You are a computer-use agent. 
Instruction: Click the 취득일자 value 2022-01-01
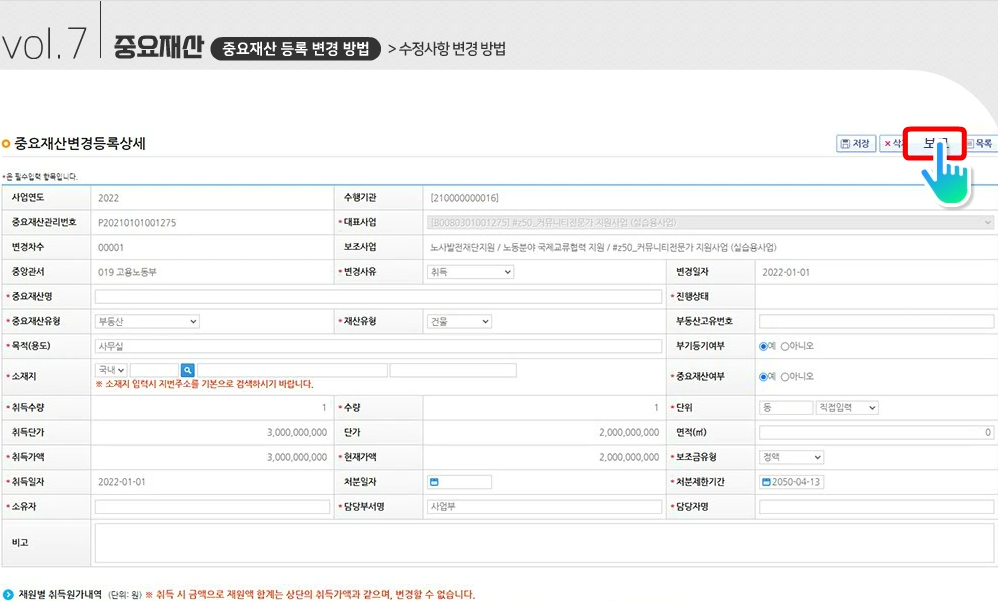[x=122, y=482]
